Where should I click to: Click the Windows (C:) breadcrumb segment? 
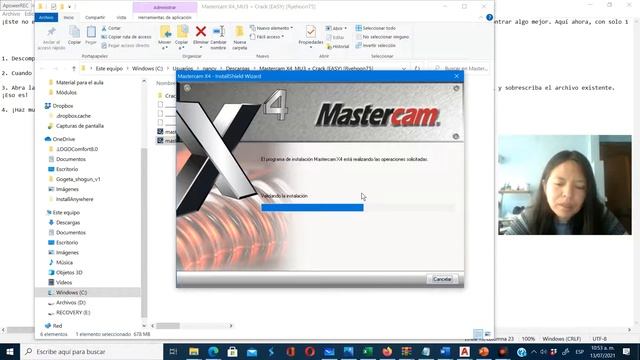pos(147,69)
